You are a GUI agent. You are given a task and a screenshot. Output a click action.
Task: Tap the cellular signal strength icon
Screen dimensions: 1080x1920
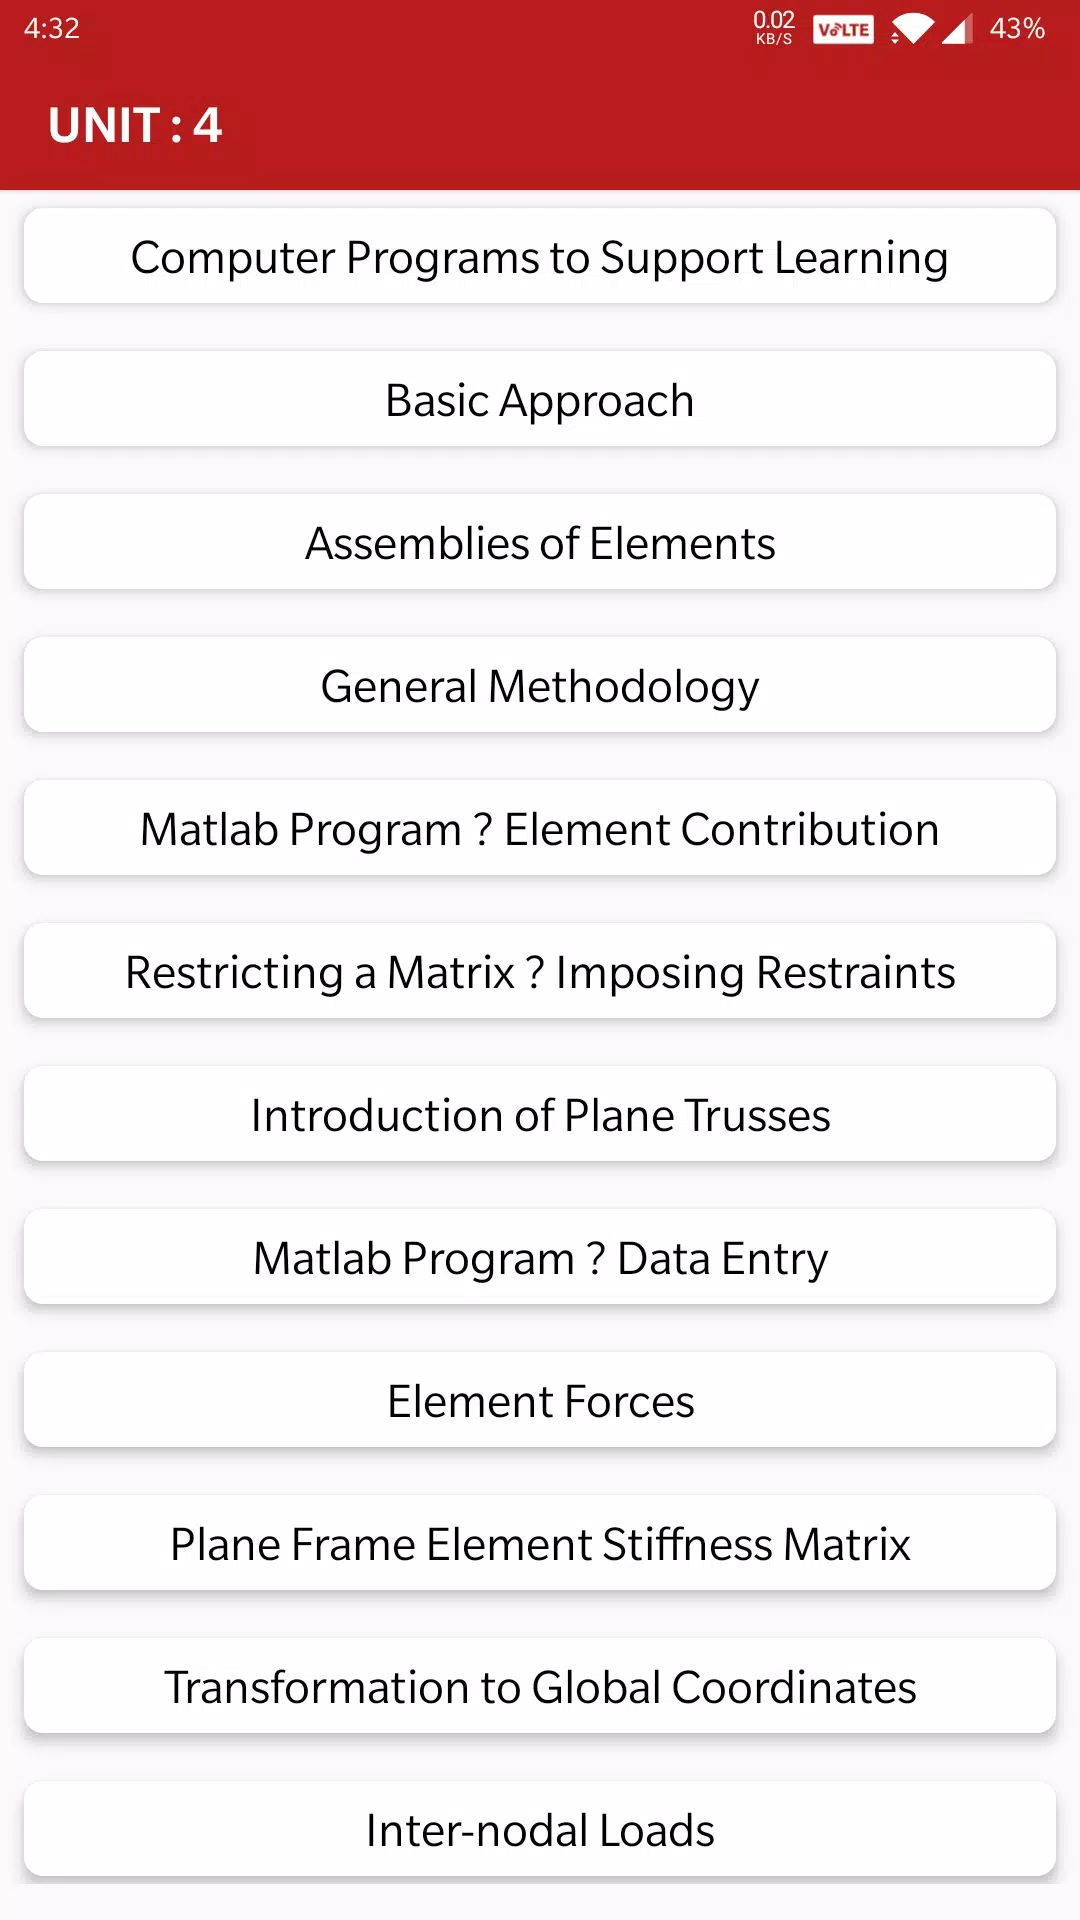pos(957,29)
